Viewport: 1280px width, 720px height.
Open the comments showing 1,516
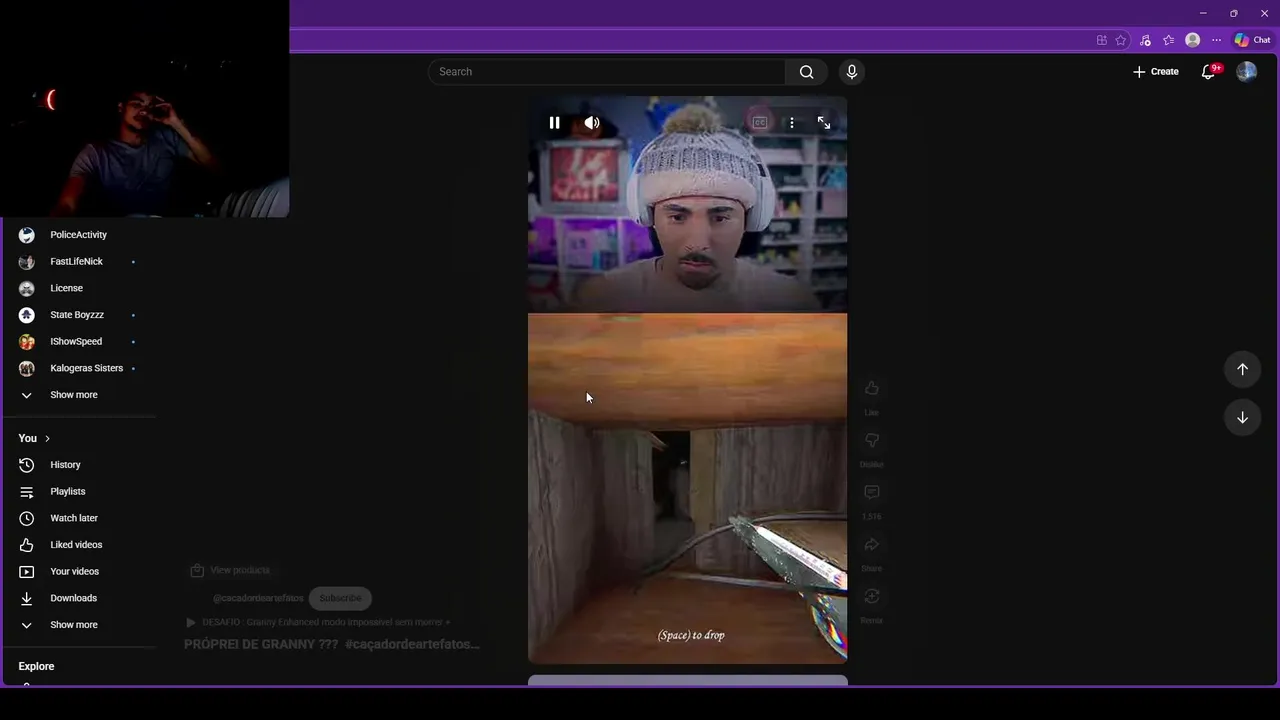872,492
